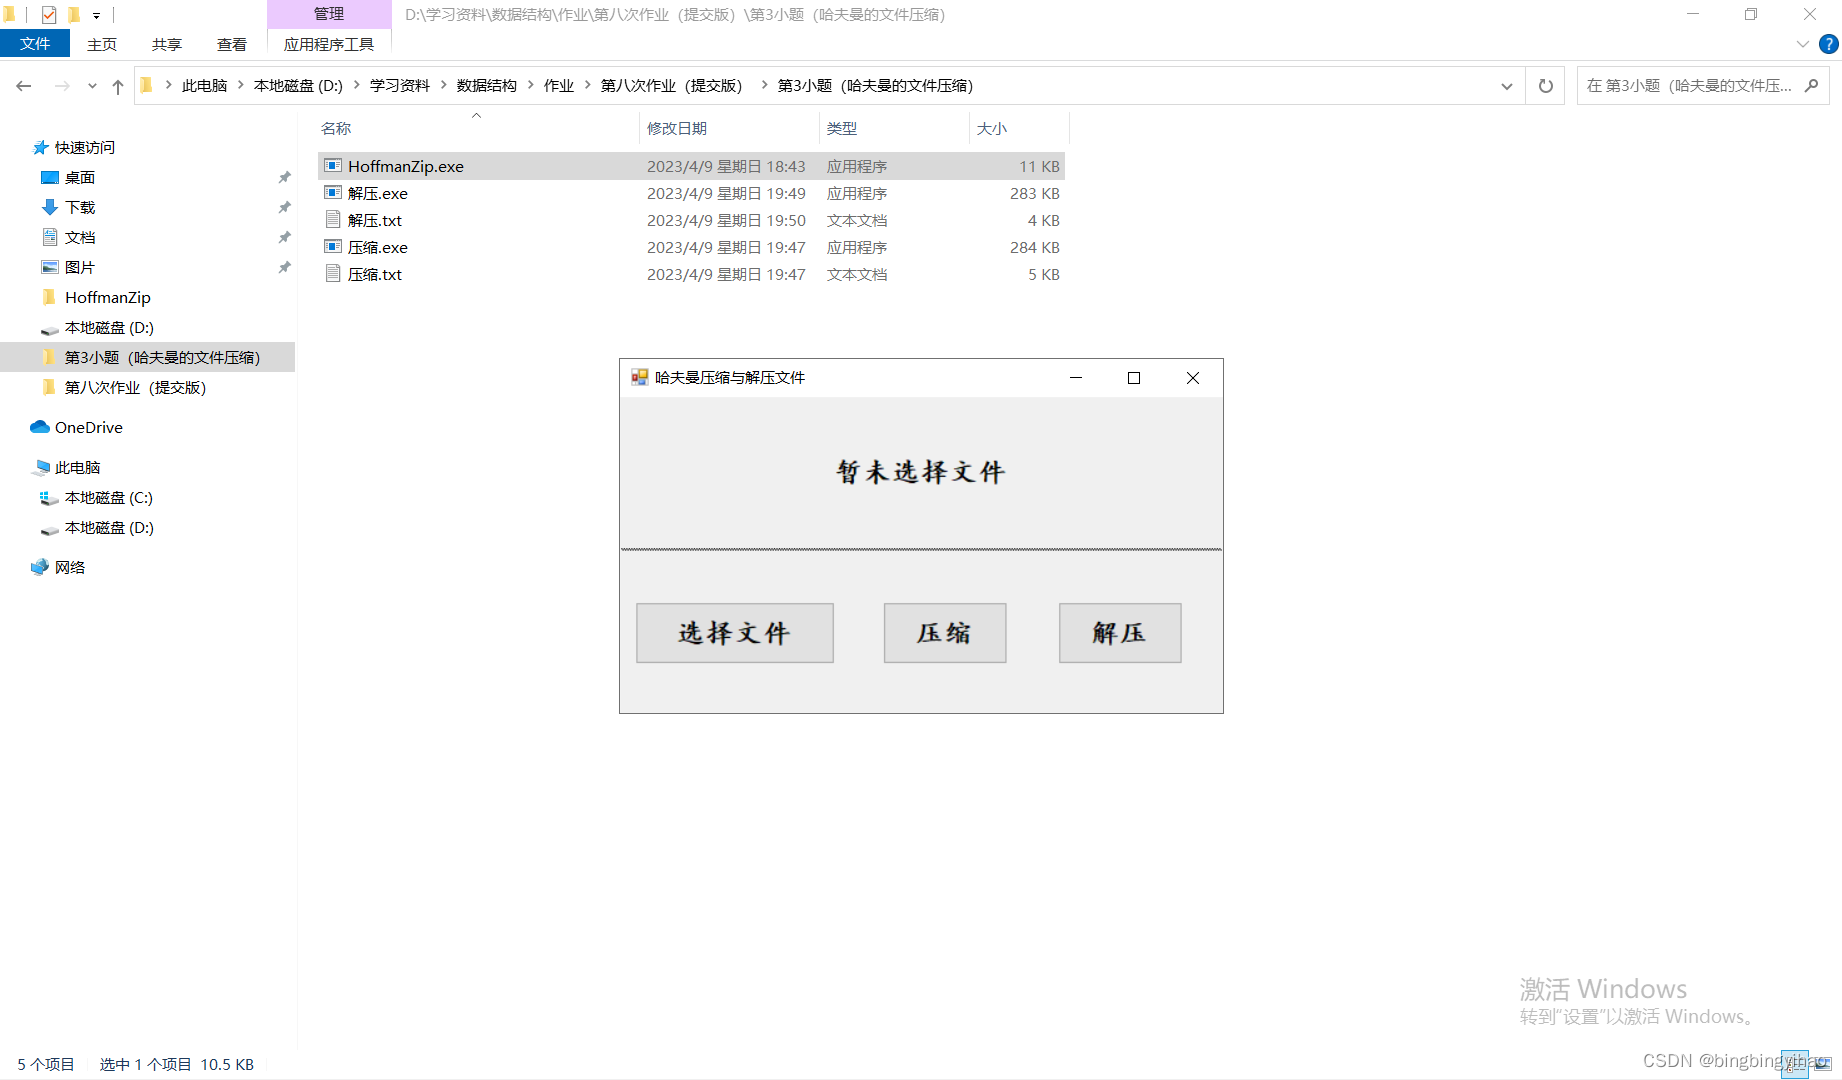Image resolution: width=1842 pixels, height=1080 pixels.
Task: Expand the chevron after 数据结构 in breadcrumb
Action: (x=530, y=85)
